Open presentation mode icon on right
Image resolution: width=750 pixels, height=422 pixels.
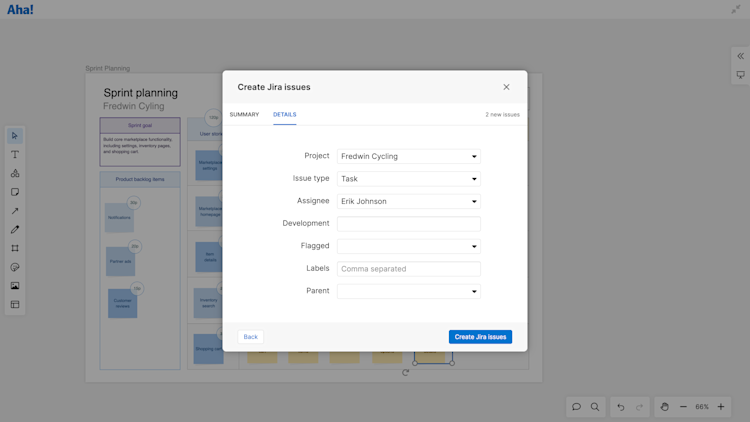740,75
